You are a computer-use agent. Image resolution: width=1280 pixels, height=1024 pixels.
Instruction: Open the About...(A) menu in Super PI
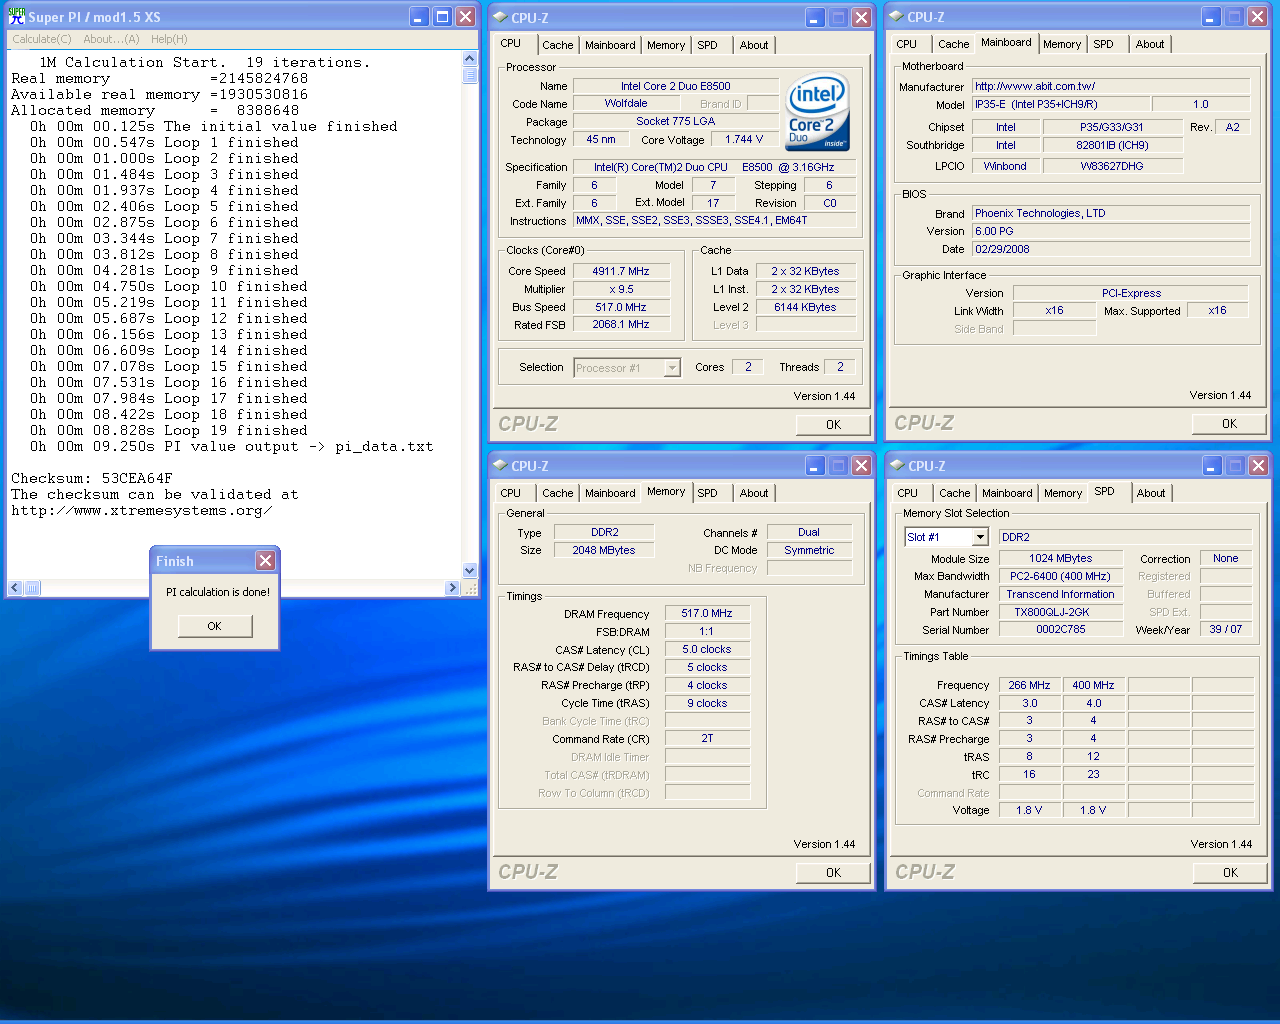[111, 39]
